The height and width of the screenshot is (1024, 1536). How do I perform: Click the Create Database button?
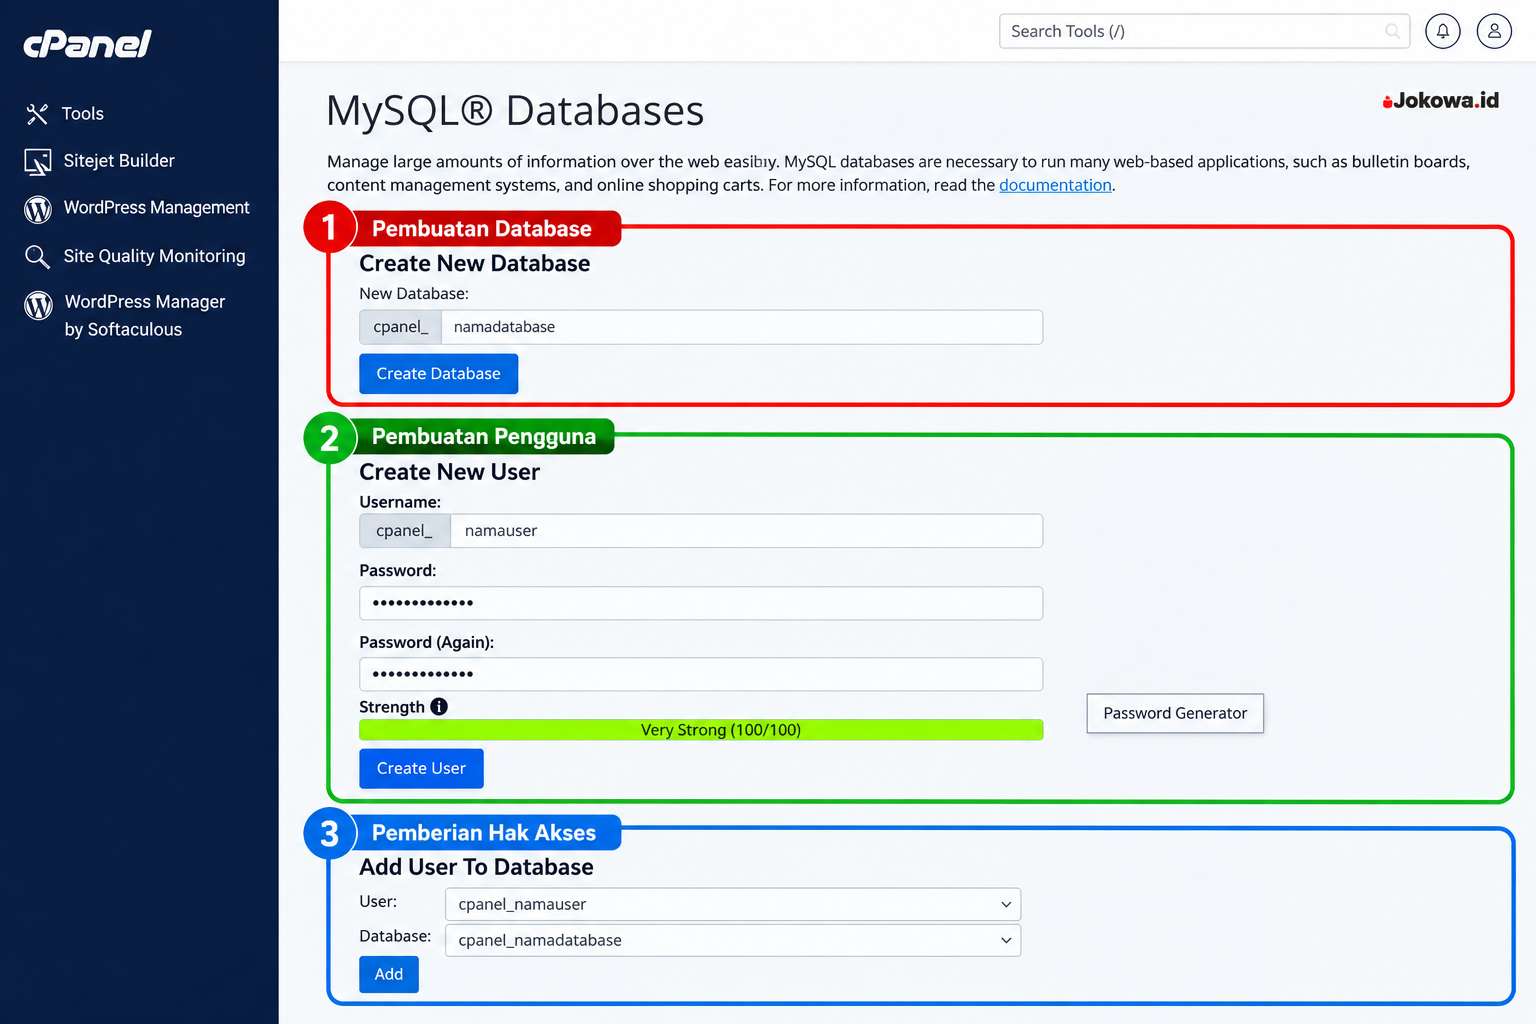tap(438, 373)
